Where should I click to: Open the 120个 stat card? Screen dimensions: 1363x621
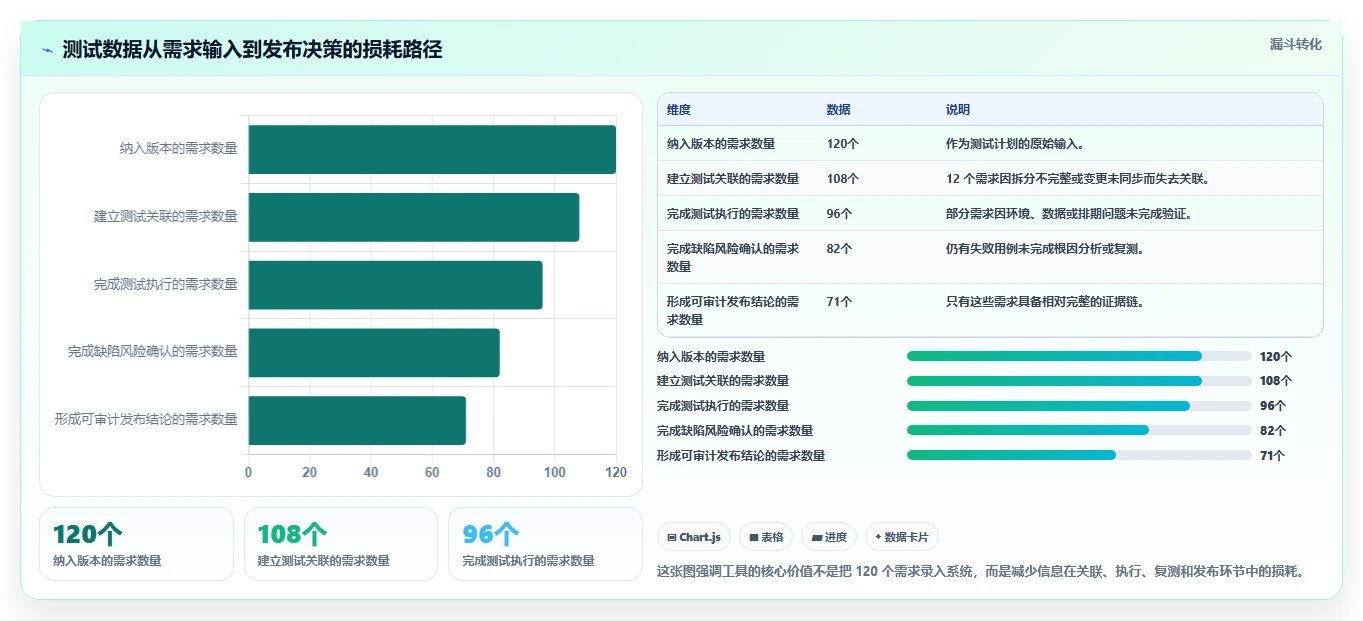click(x=136, y=544)
